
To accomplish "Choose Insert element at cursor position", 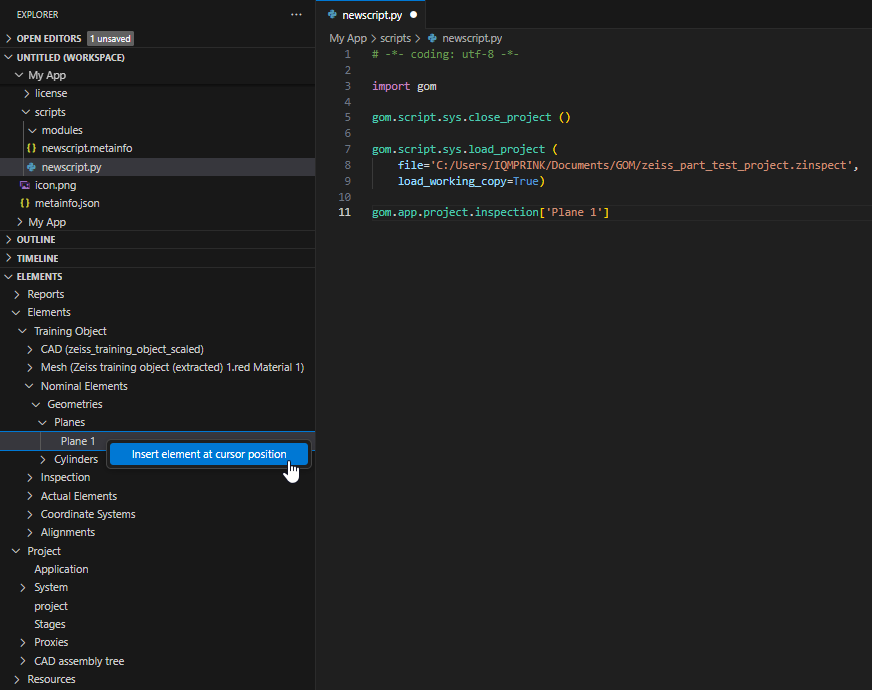I will 208,454.
